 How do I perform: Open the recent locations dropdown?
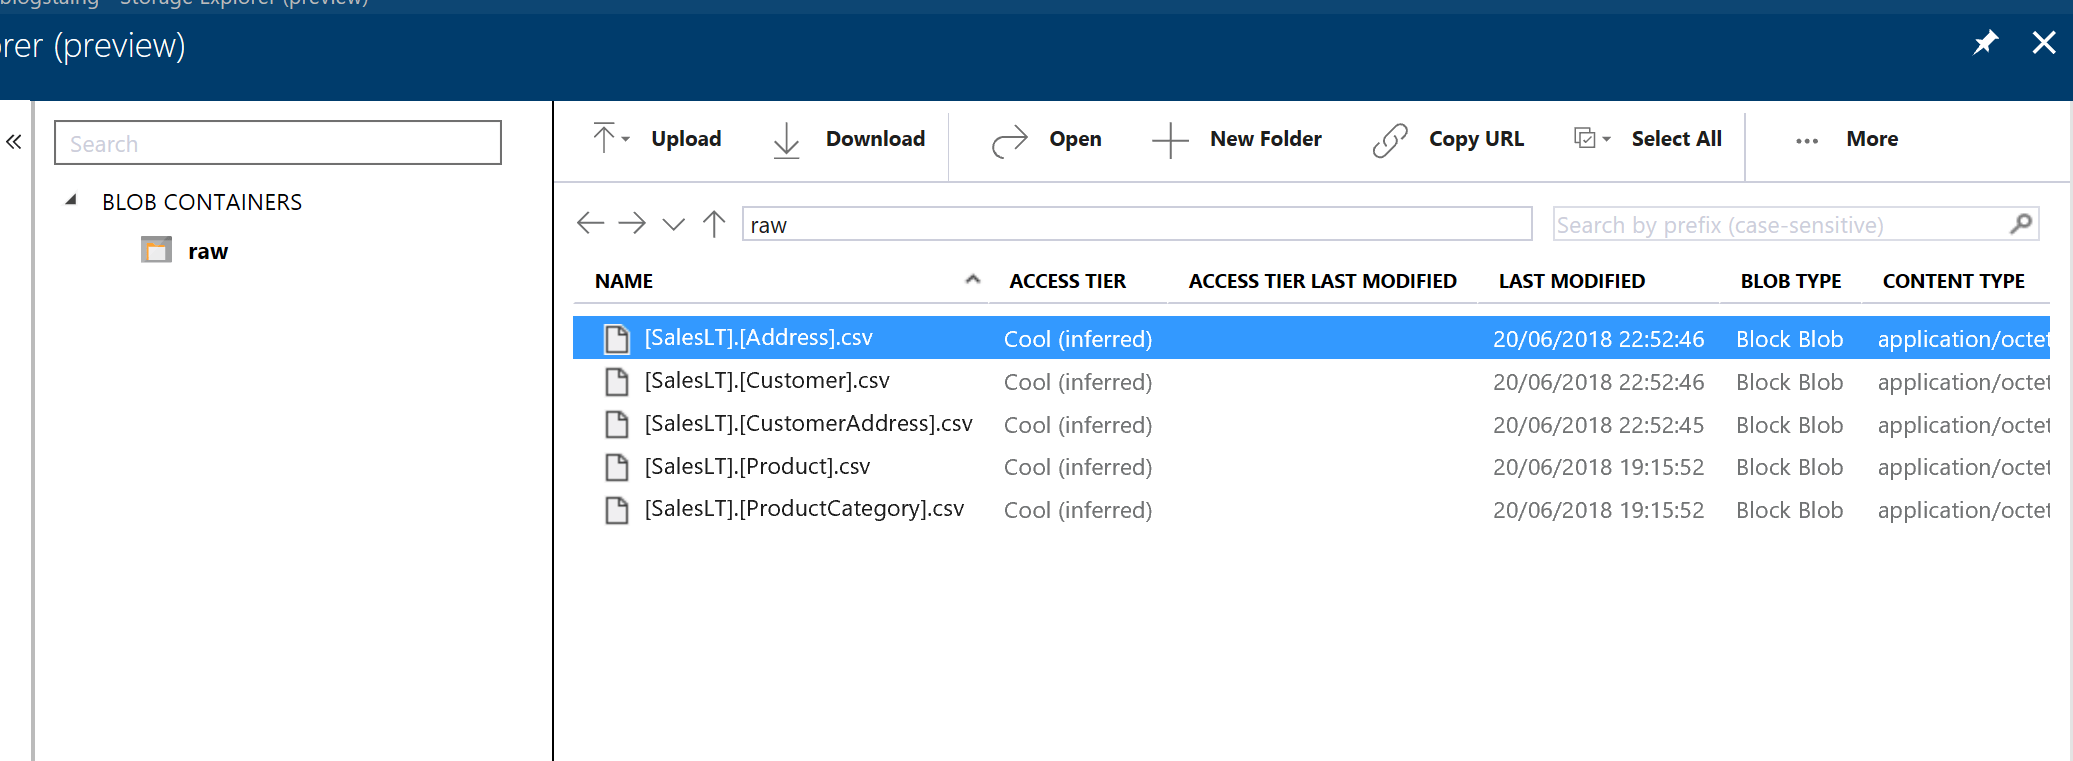tap(674, 224)
